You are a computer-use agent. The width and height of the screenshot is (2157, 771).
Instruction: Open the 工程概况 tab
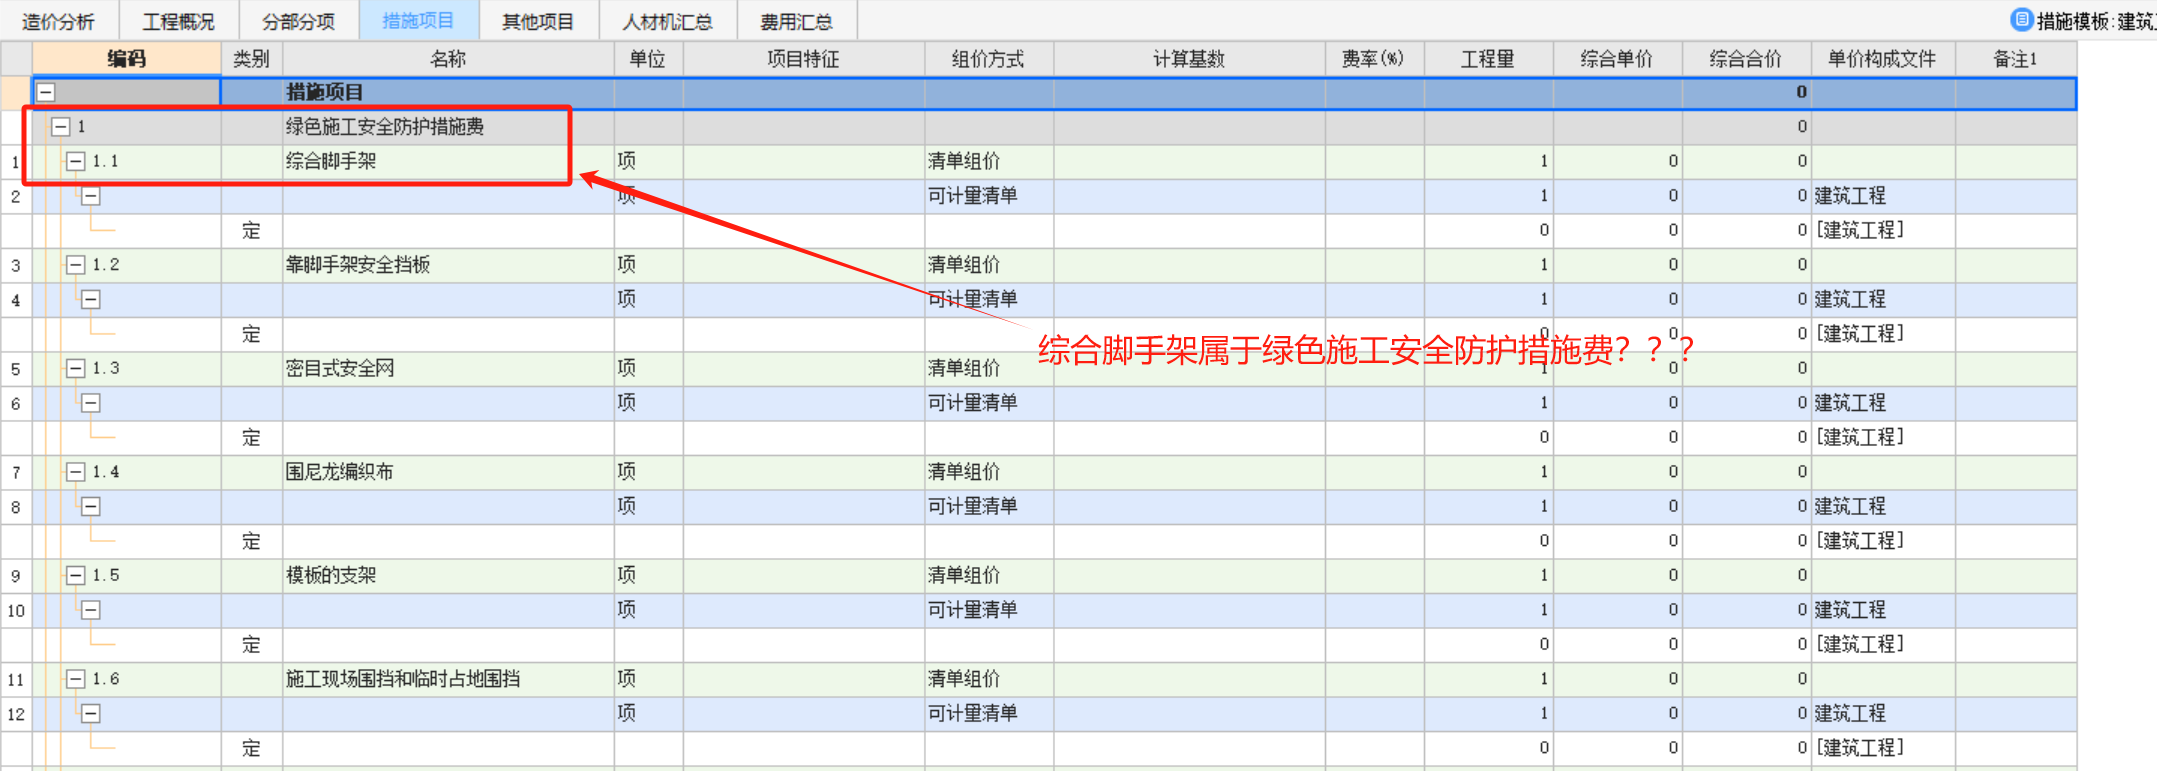tap(178, 21)
